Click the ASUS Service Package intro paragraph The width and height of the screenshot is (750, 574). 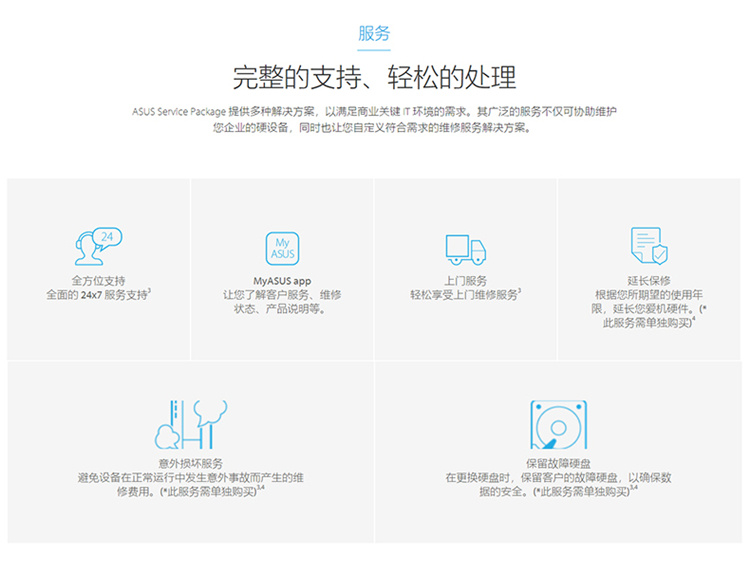point(374,120)
